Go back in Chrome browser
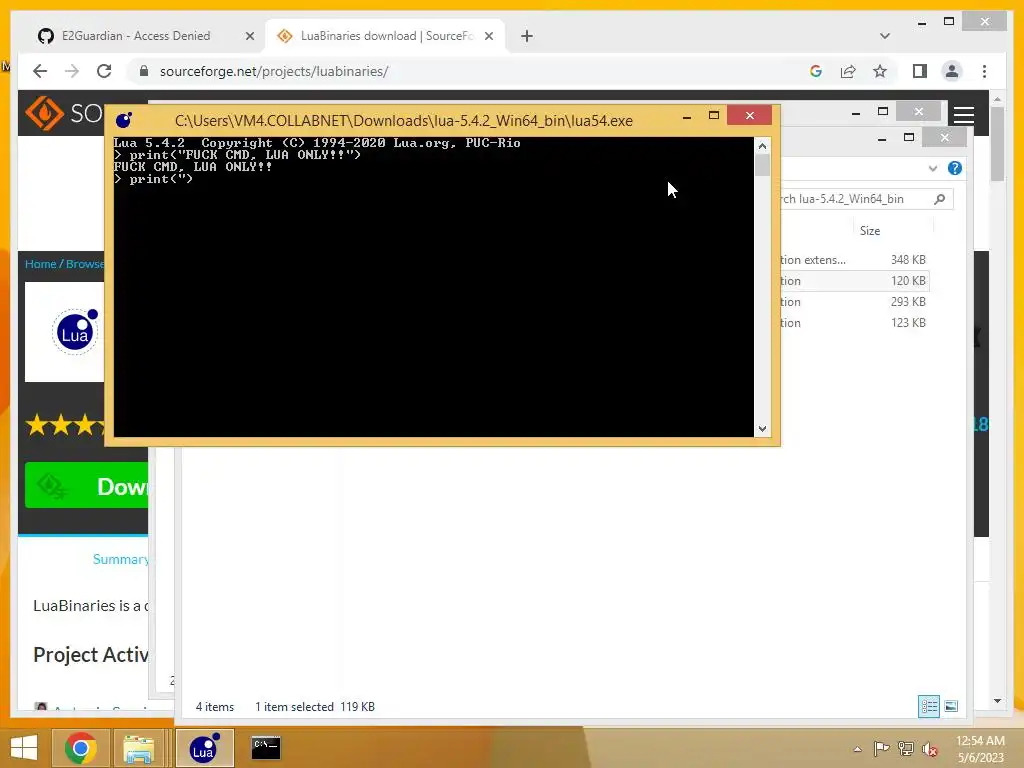 [40, 71]
